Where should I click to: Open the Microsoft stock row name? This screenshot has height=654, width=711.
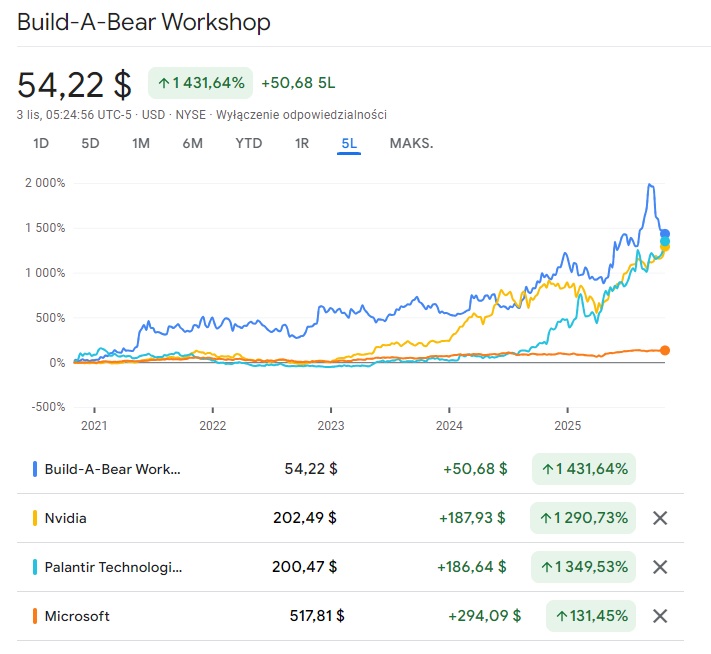tap(77, 616)
